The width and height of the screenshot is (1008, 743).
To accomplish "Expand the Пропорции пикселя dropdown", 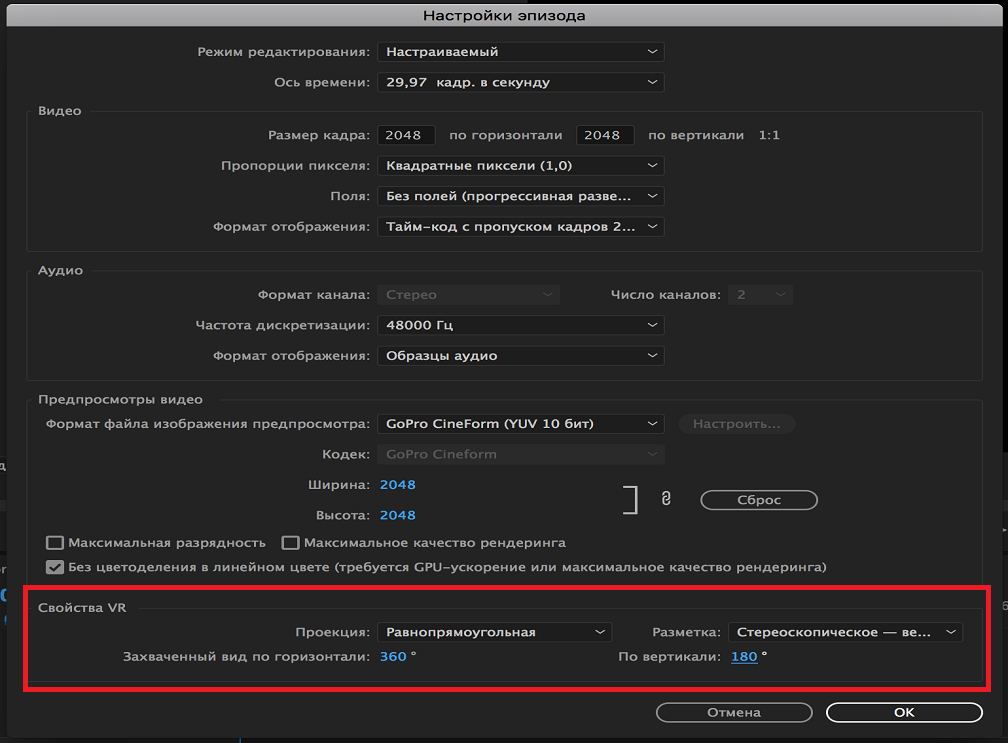I will click(521, 166).
